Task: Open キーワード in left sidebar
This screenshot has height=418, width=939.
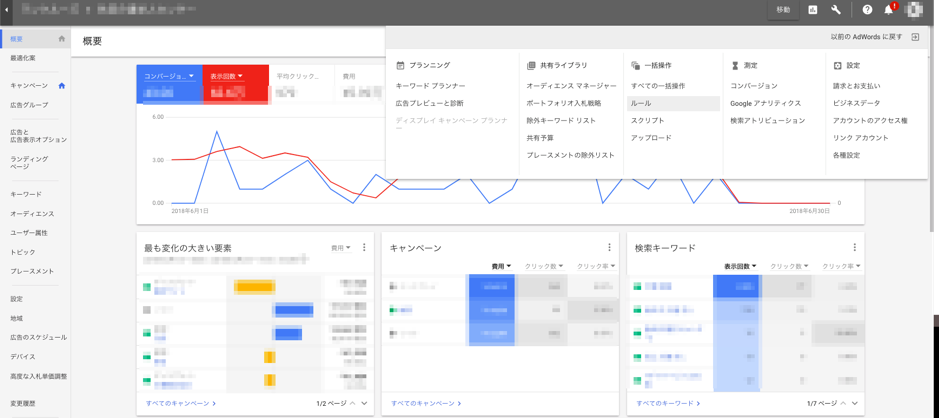Action: click(x=26, y=194)
